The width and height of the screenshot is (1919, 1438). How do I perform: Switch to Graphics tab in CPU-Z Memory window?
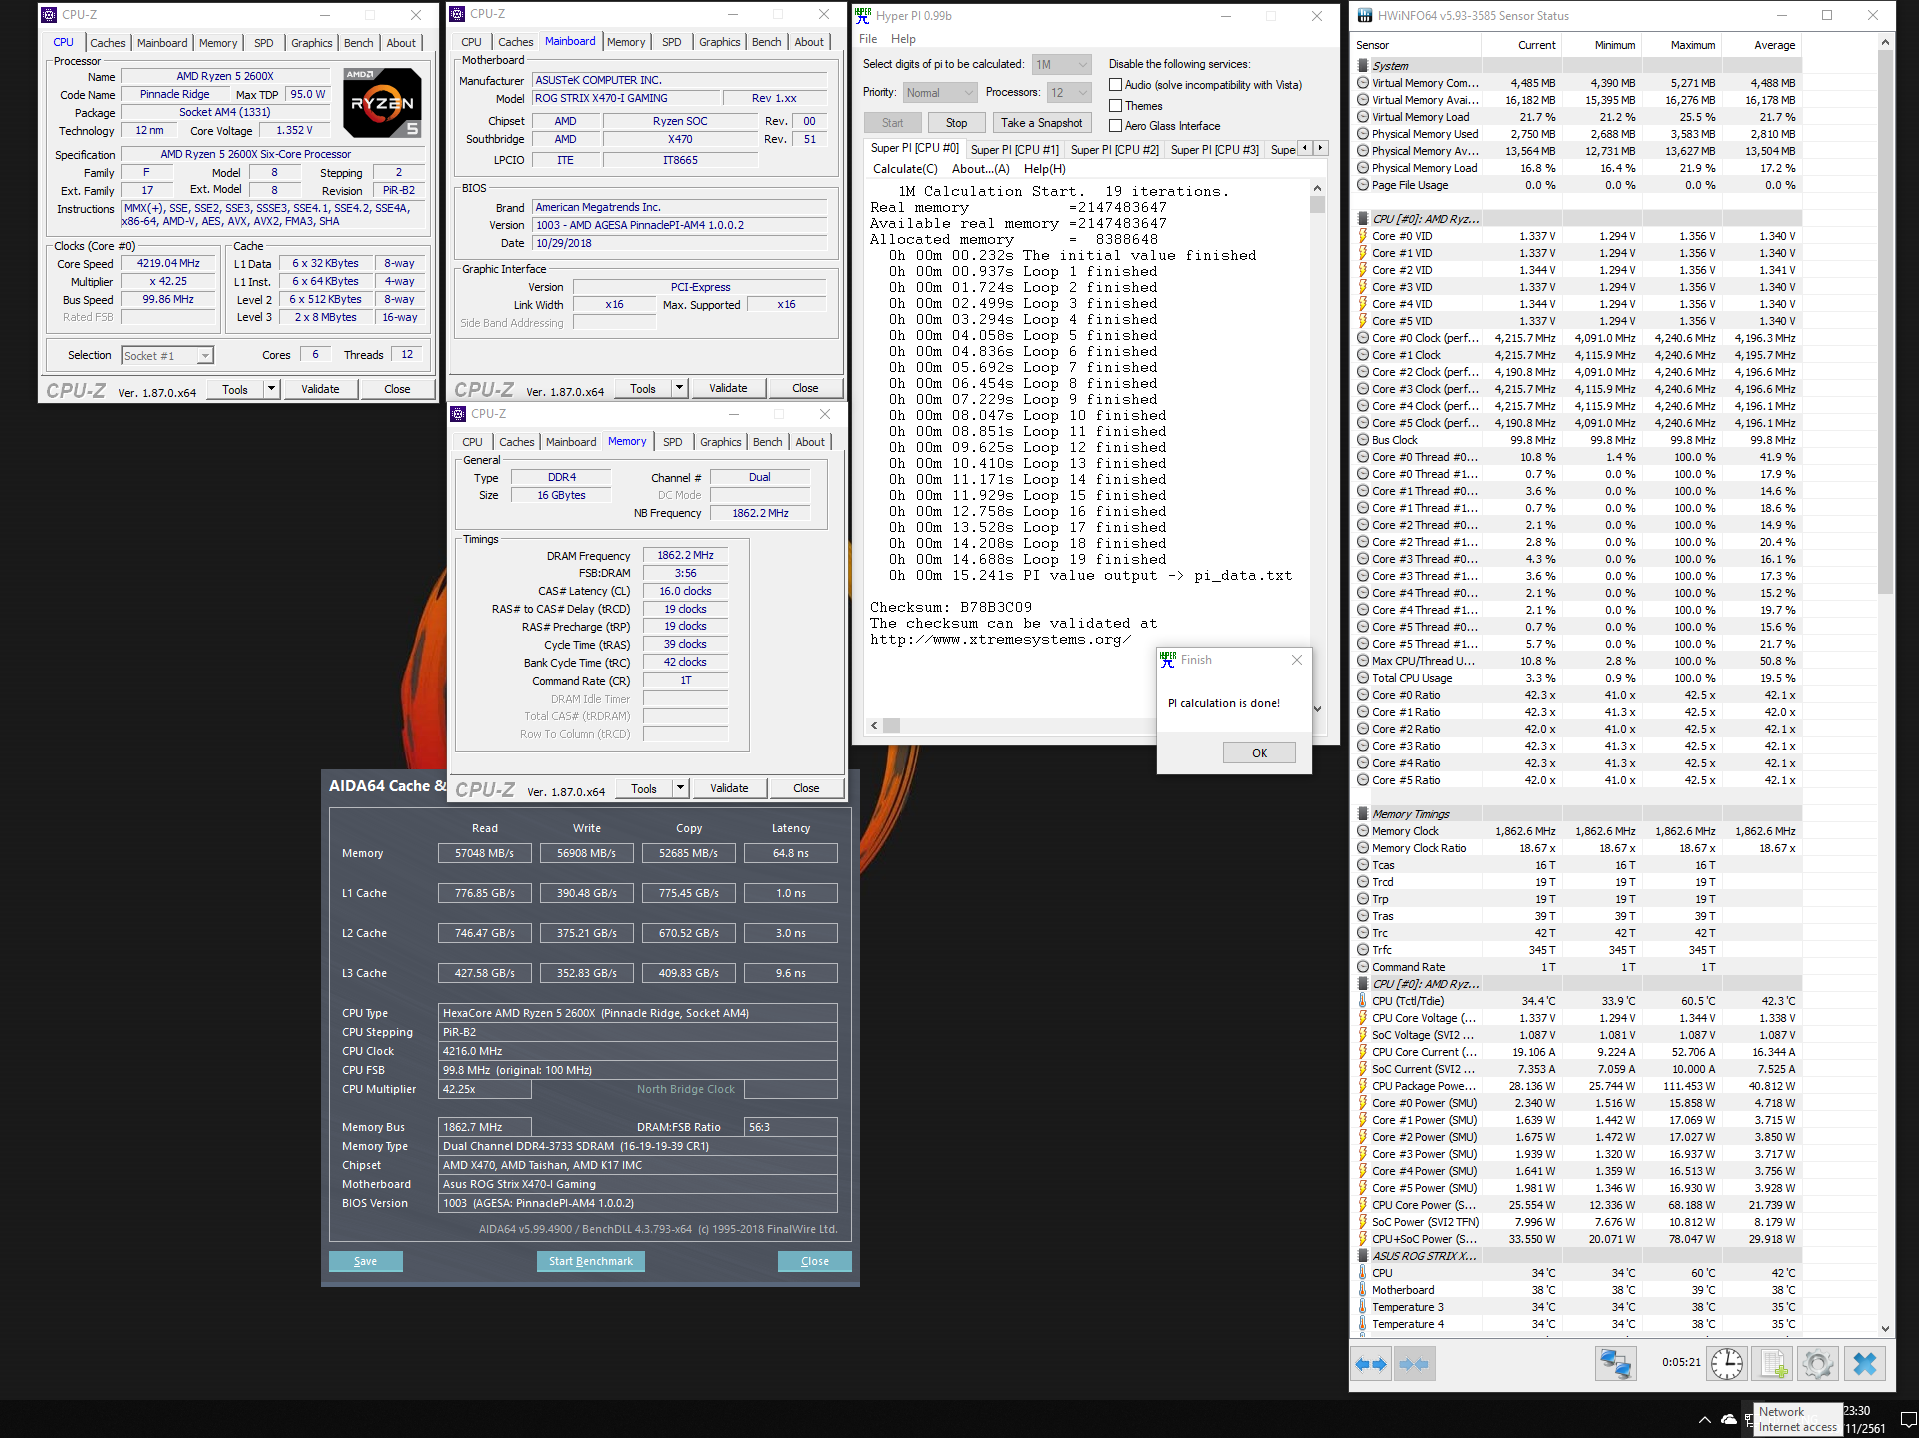click(721, 442)
